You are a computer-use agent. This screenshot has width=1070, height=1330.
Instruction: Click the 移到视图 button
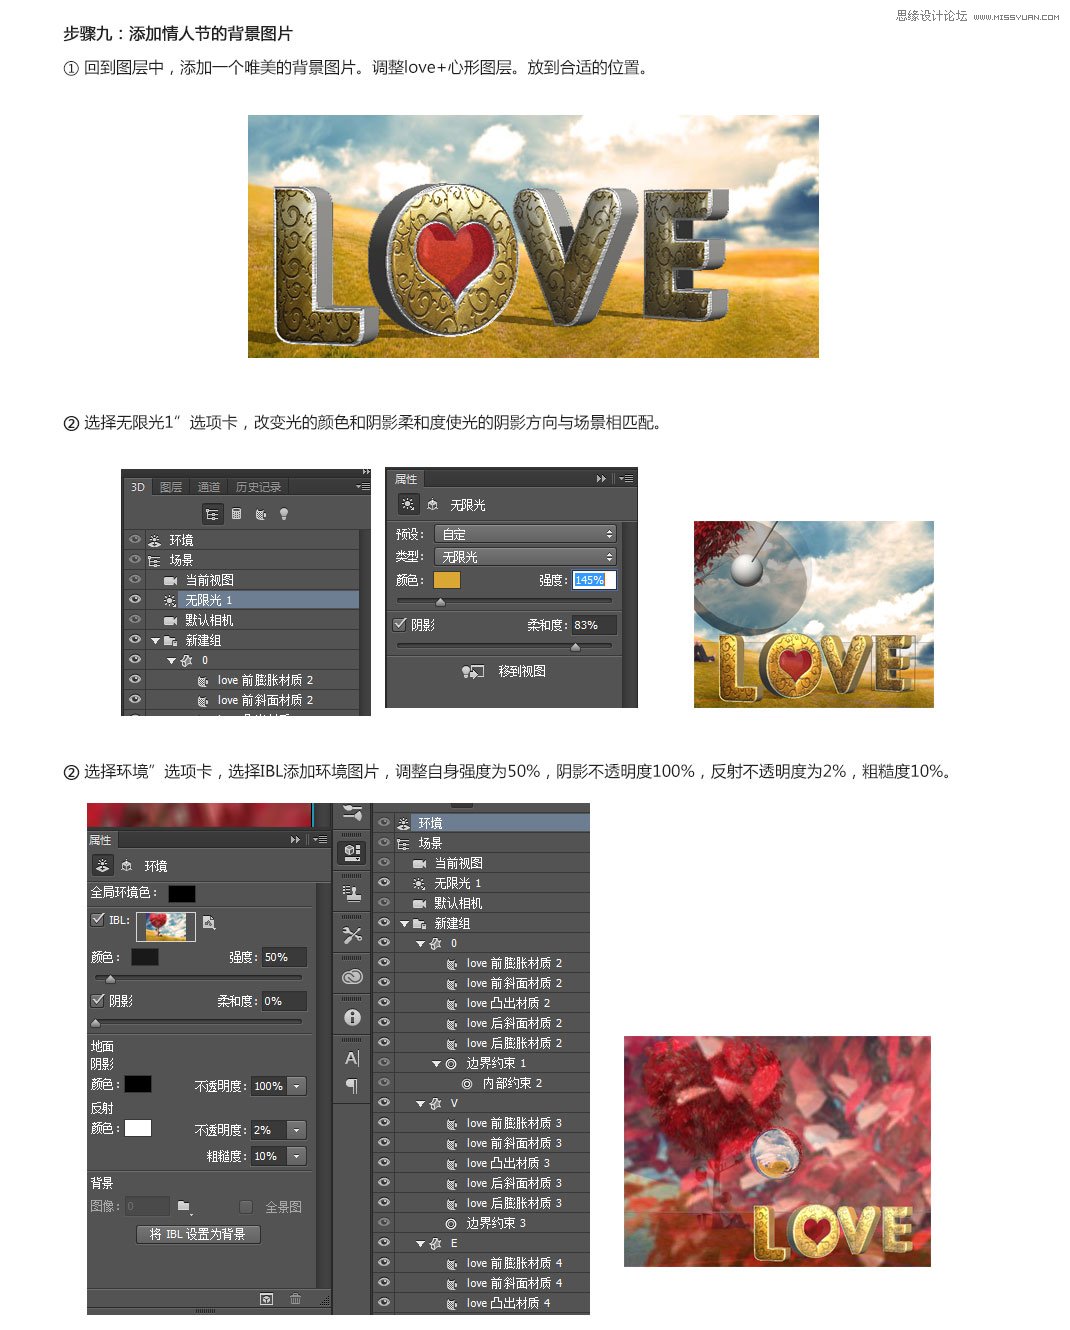pos(504,671)
